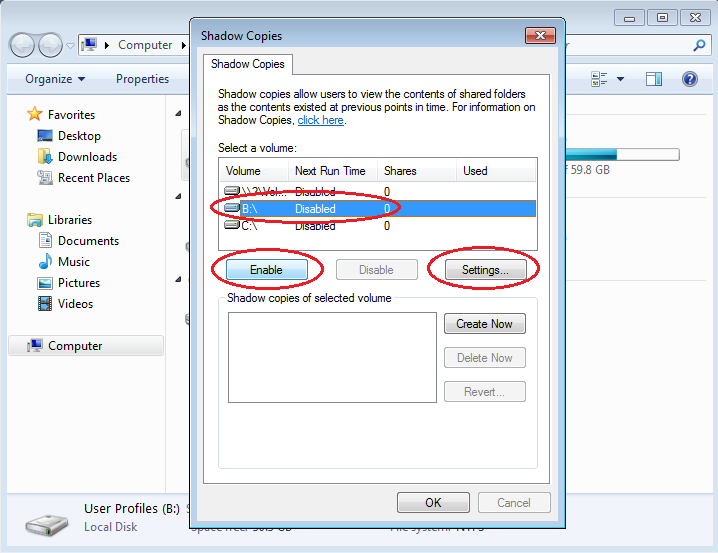Maximize the Explorer window
The image size is (718, 553).
662,18
